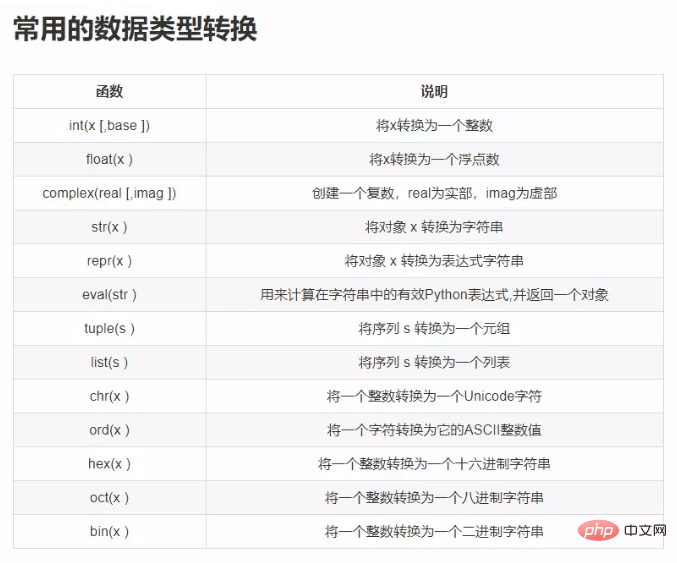Click the text 将一个整数转换为一个十六进制字符串
The image size is (677, 563).
tap(434, 464)
